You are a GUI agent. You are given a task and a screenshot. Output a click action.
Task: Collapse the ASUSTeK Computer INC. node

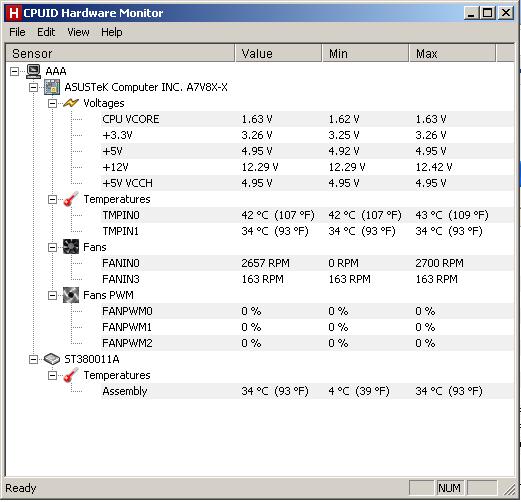click(33, 87)
